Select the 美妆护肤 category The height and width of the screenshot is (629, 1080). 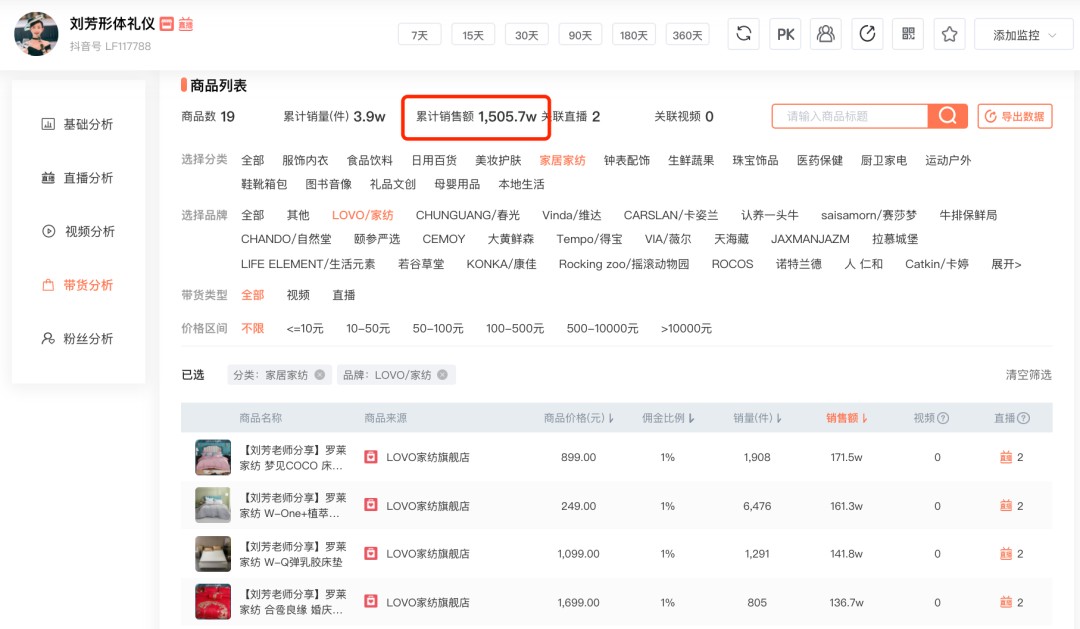498,161
